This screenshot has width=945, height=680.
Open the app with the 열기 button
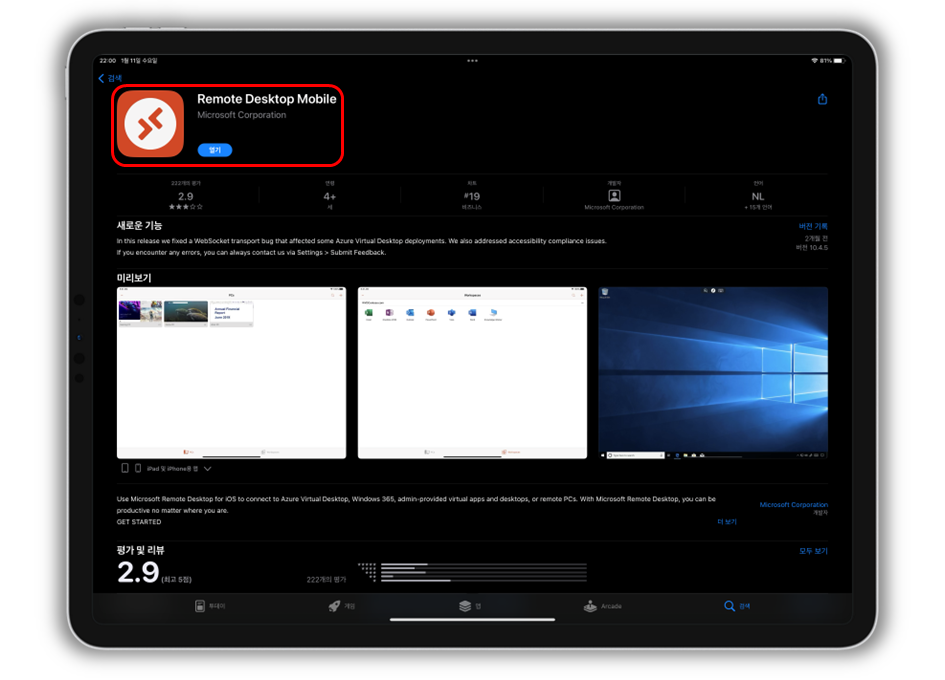pyautogui.click(x=215, y=150)
